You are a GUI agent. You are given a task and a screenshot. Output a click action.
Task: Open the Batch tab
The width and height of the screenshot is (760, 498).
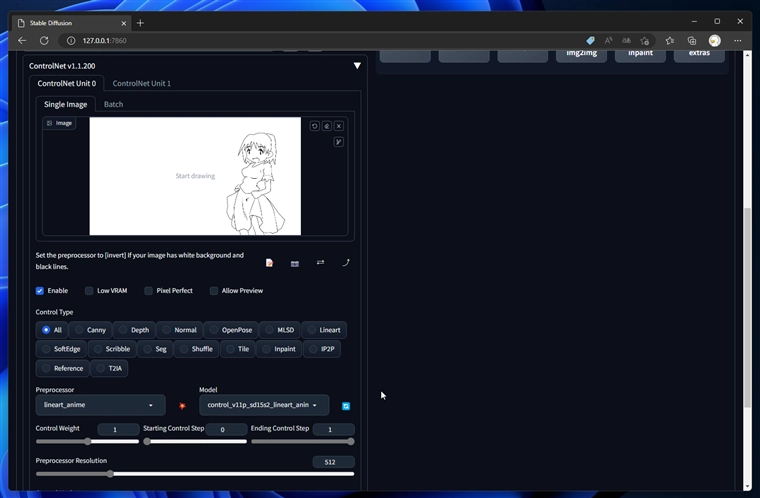pos(113,104)
